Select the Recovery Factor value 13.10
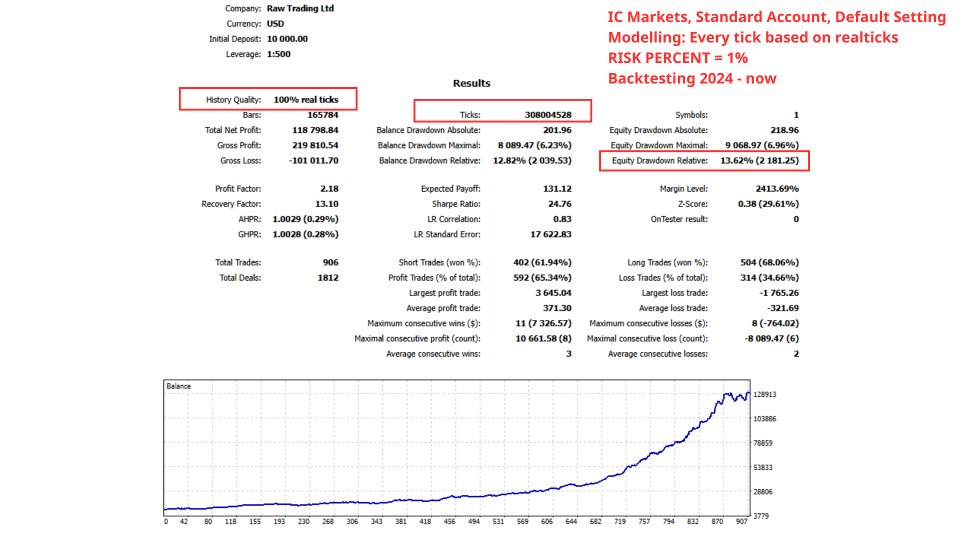The width and height of the screenshot is (960, 540). pyautogui.click(x=327, y=204)
